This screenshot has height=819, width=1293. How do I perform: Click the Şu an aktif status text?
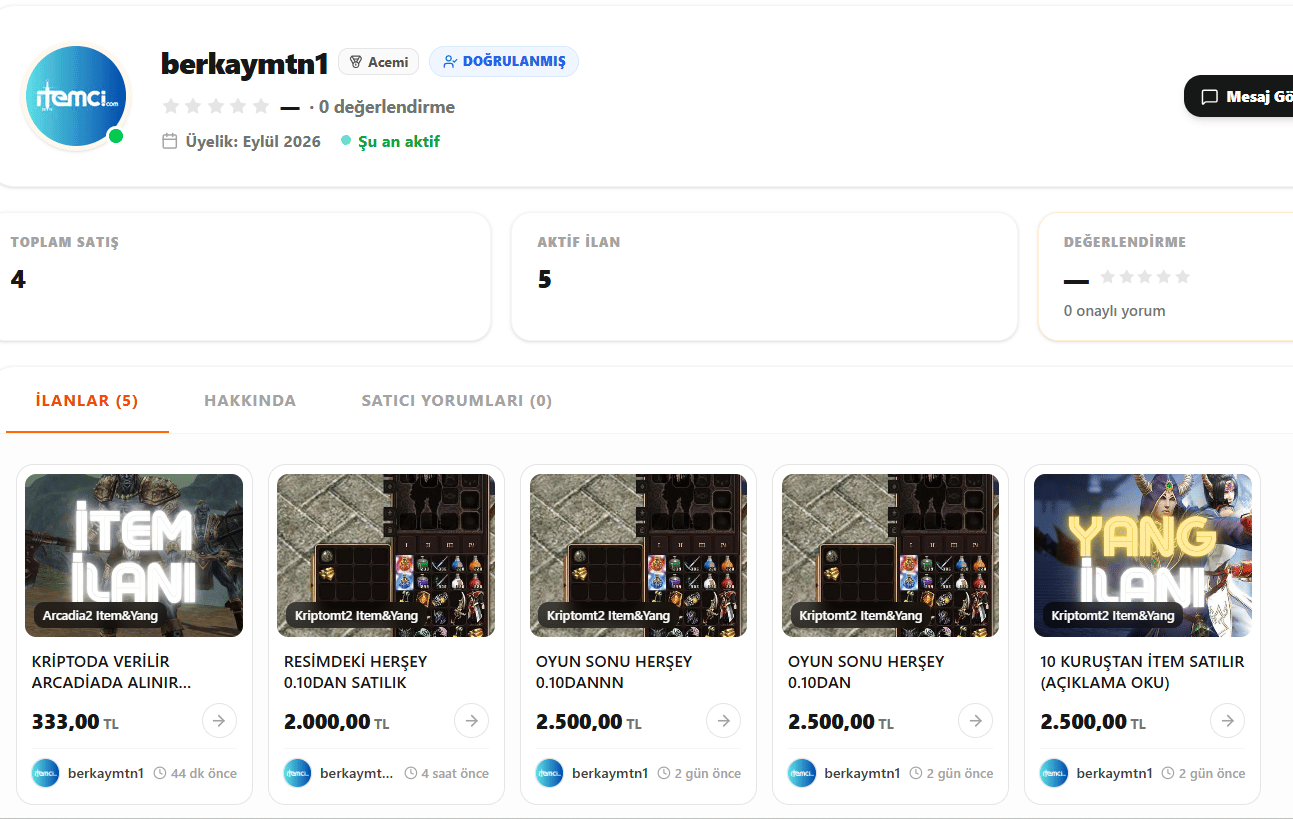pos(399,141)
